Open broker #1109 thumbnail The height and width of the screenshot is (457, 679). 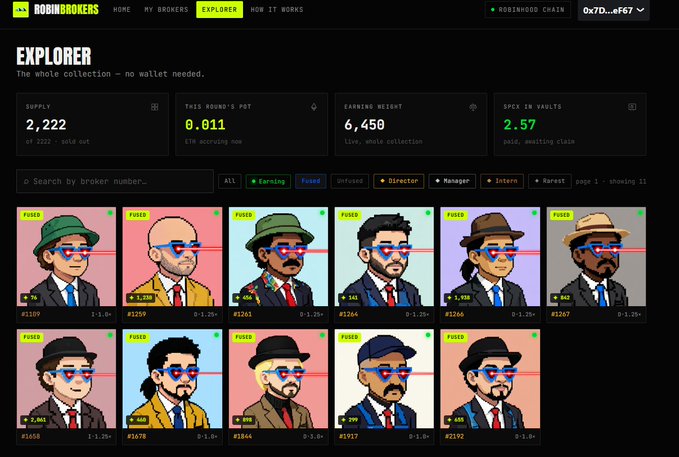tap(66, 257)
